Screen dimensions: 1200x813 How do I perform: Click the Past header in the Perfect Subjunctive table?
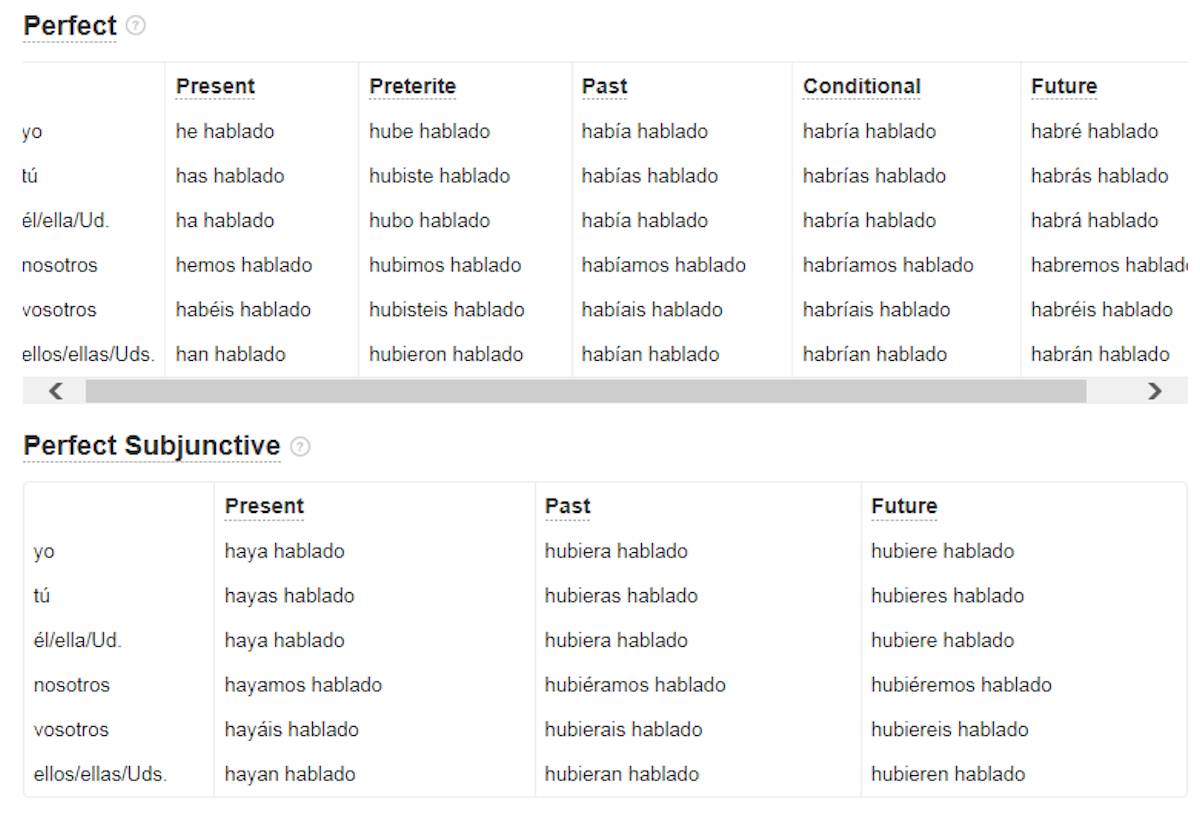pos(567,507)
